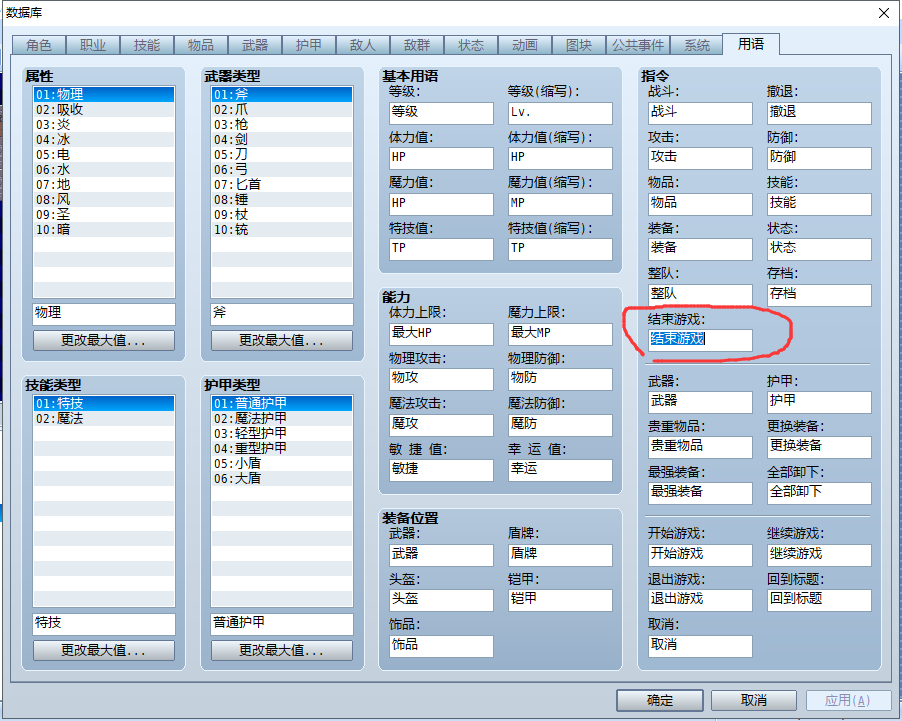Select armor type 06:大盾

point(282,478)
